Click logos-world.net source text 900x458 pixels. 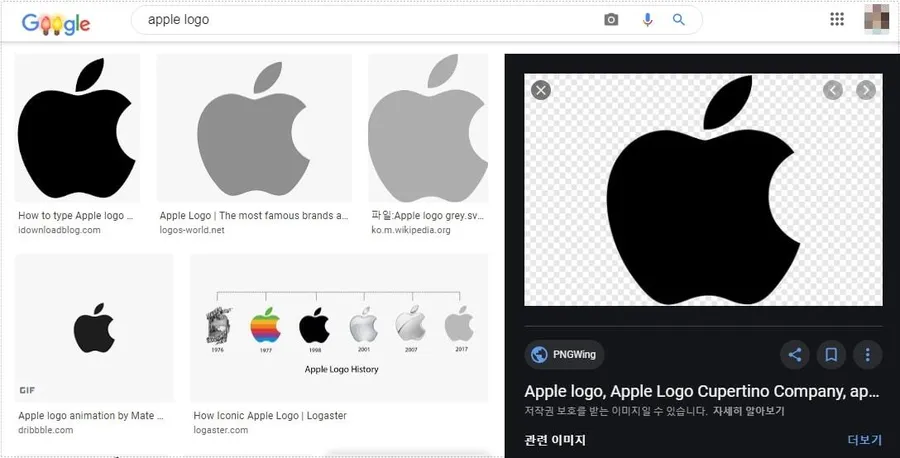click(192, 230)
